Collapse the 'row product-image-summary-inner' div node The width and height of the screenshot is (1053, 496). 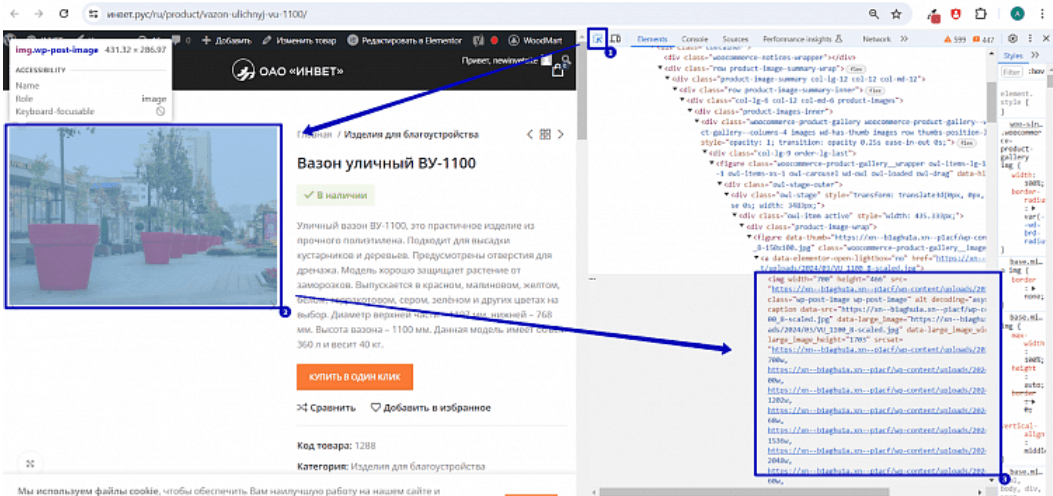click(675, 90)
